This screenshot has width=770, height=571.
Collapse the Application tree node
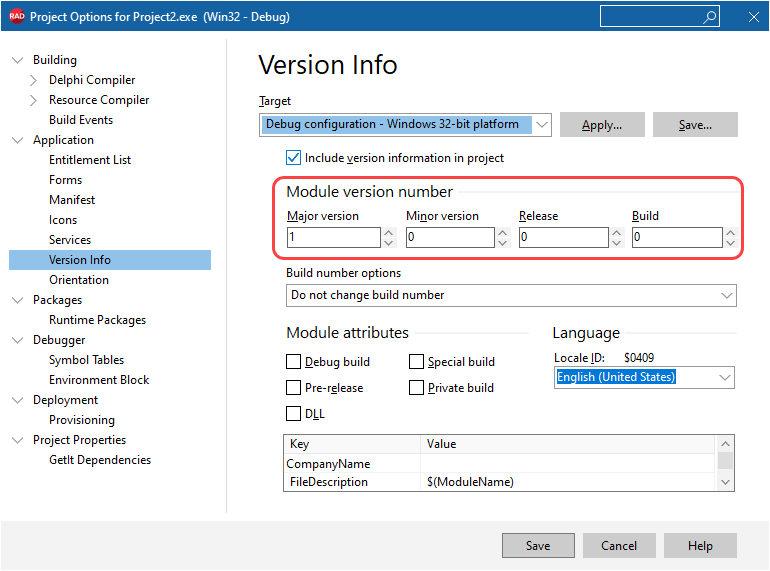pyautogui.click(x=18, y=140)
